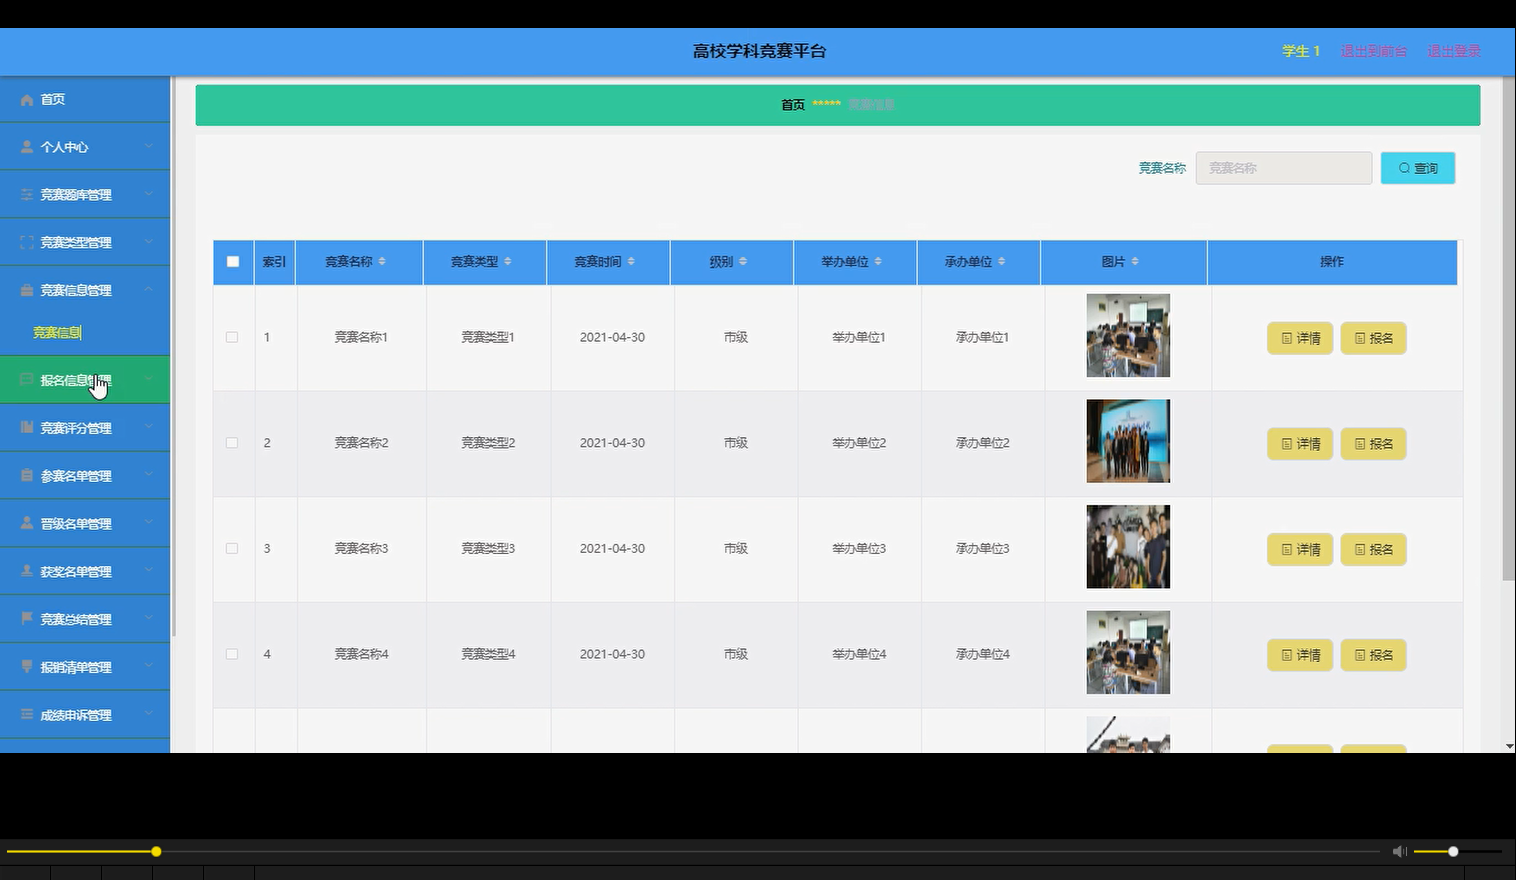Open the image thumbnail for 竞赛名称3
This screenshot has width=1516, height=880.
click(x=1128, y=547)
